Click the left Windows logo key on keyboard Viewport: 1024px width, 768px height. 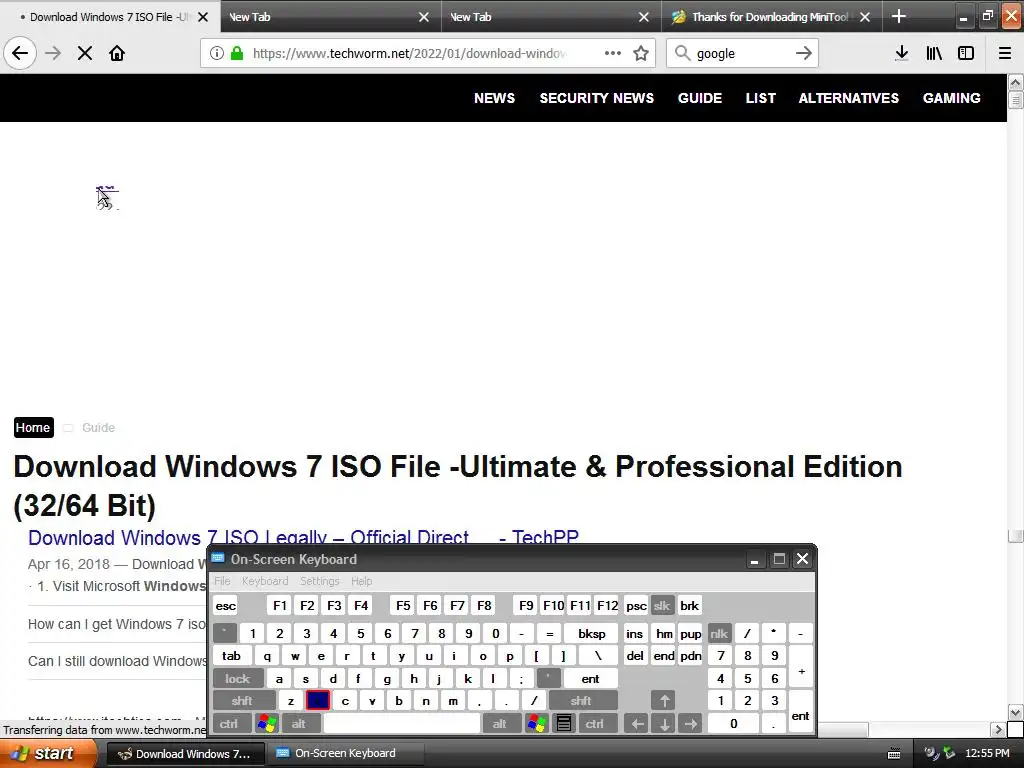click(x=267, y=724)
